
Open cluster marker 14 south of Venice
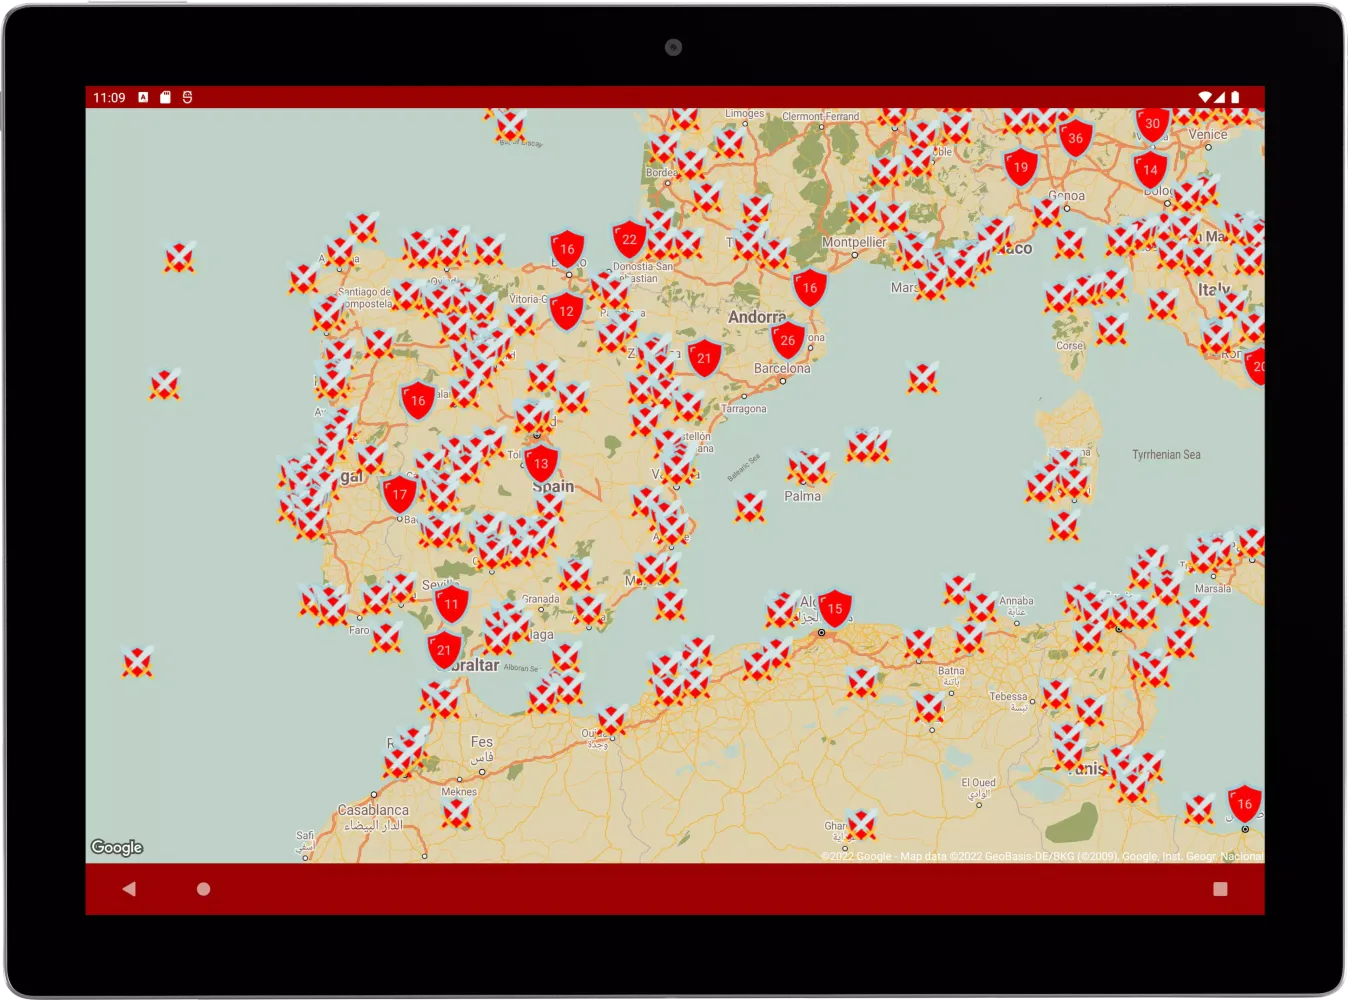click(x=1150, y=170)
